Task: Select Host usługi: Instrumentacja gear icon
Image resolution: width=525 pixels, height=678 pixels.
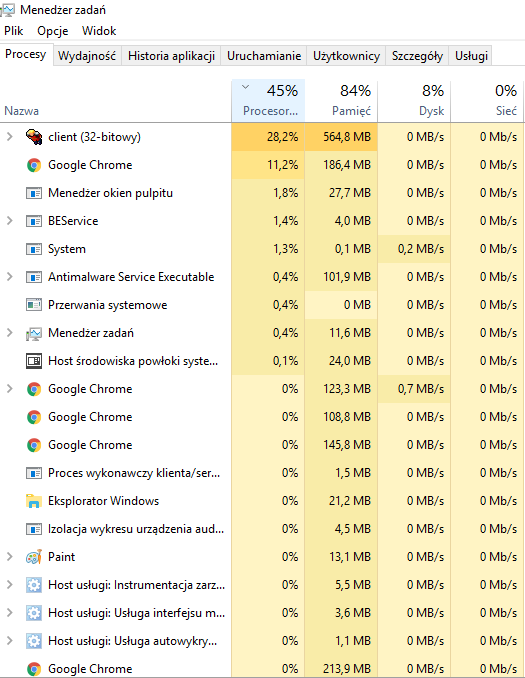Action: (x=34, y=585)
